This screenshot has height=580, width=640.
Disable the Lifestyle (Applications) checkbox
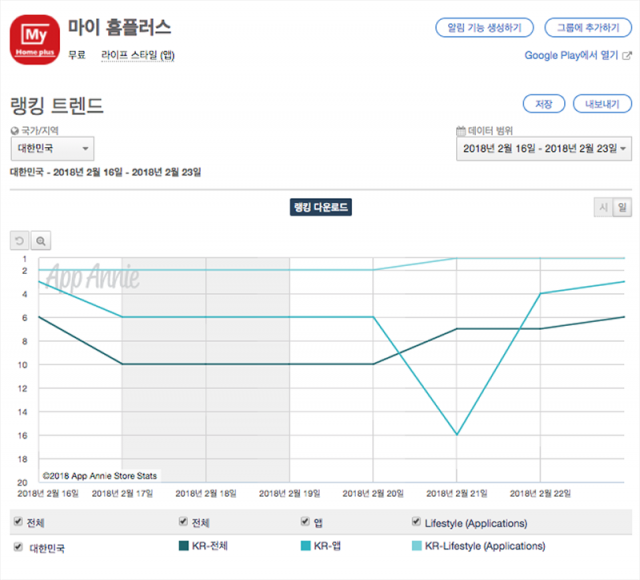click(416, 522)
